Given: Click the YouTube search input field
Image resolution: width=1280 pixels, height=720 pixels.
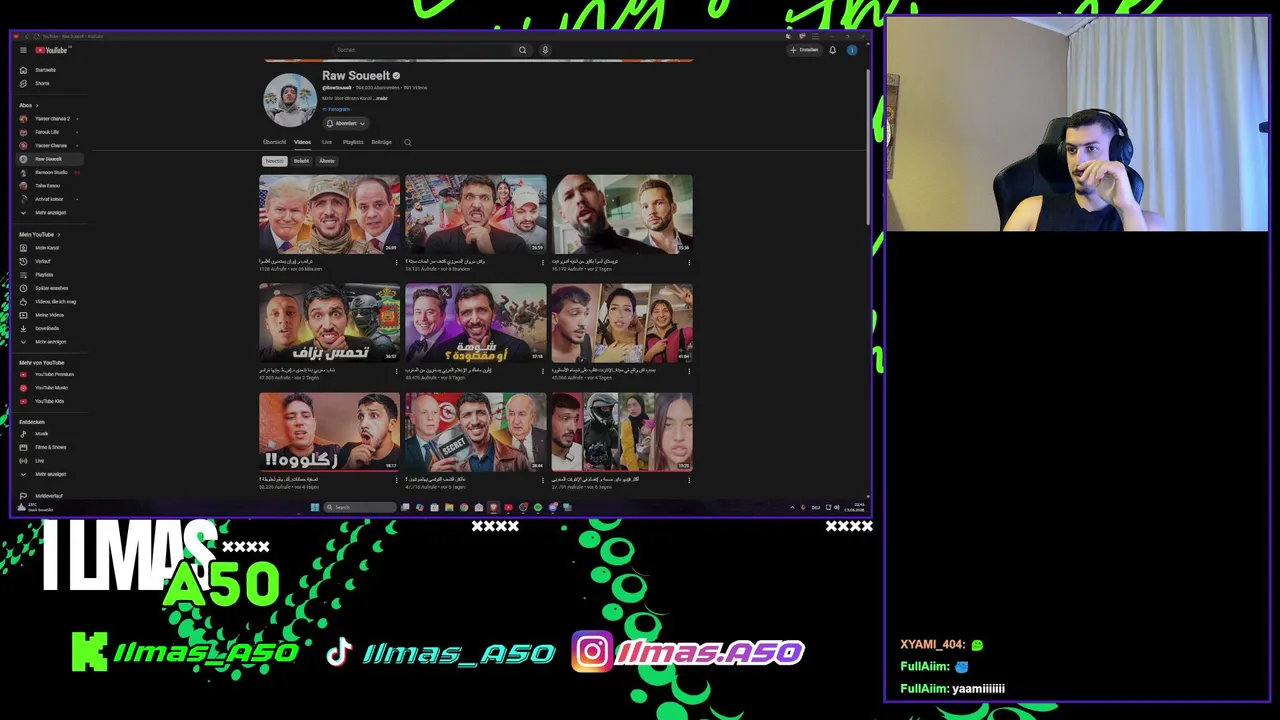Looking at the screenshot, I should pyautogui.click(x=423, y=50).
